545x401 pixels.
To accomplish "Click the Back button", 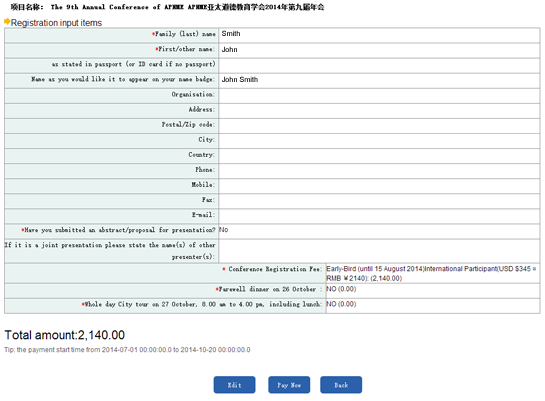I will pyautogui.click(x=341, y=385).
